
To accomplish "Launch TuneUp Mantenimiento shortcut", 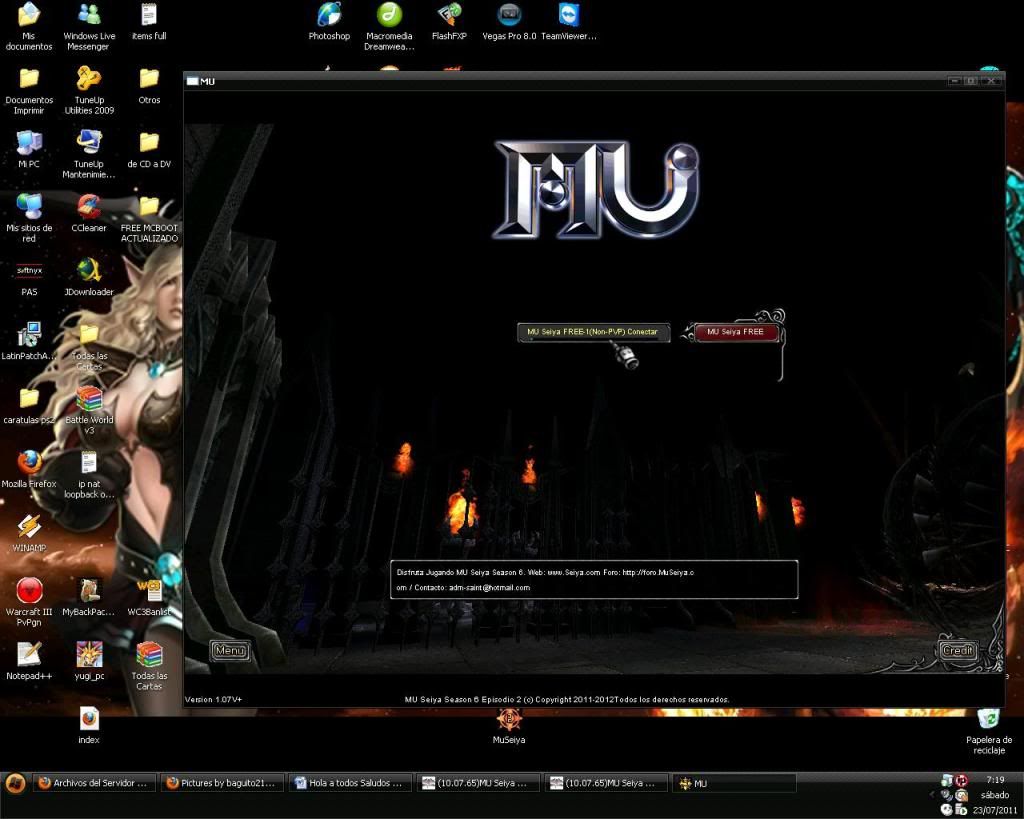I will (89, 155).
